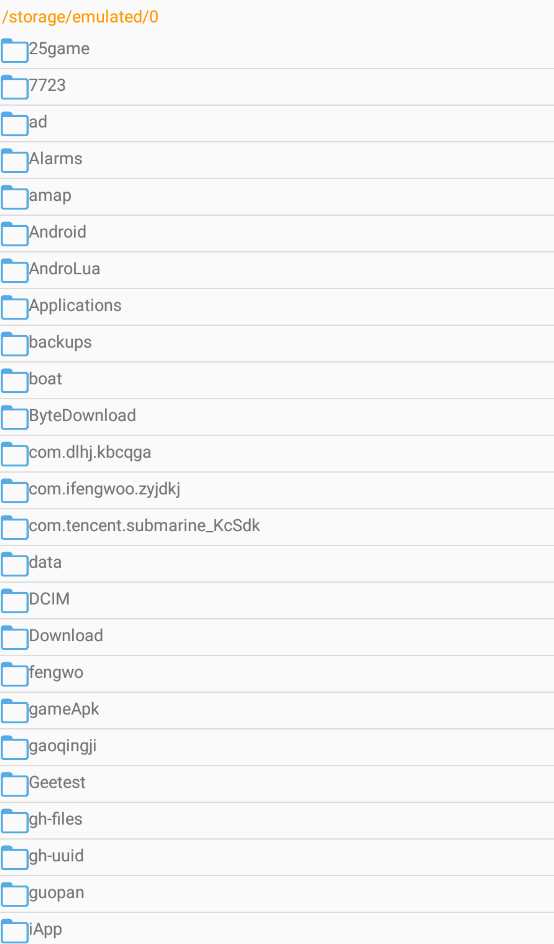
Task: Open the 25game folder icon
Action: tap(14, 51)
